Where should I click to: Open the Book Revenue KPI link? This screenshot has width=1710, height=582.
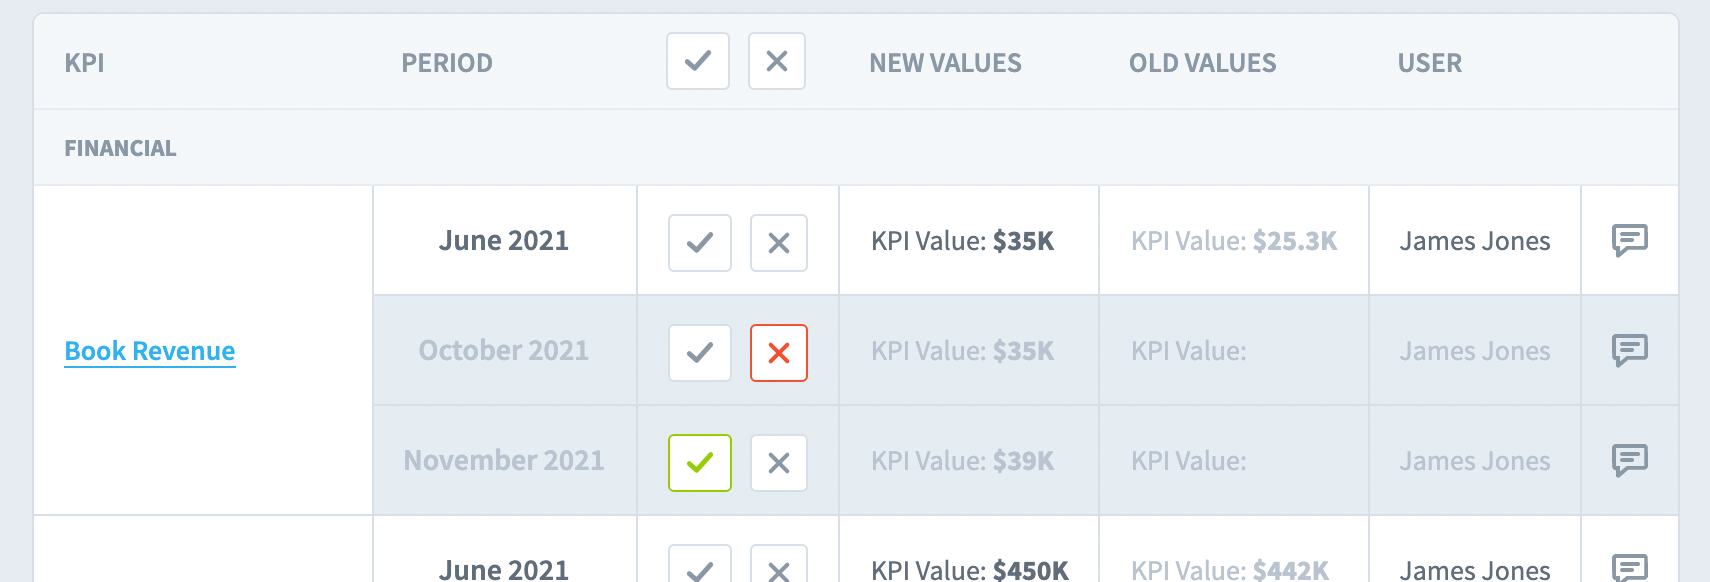click(150, 351)
